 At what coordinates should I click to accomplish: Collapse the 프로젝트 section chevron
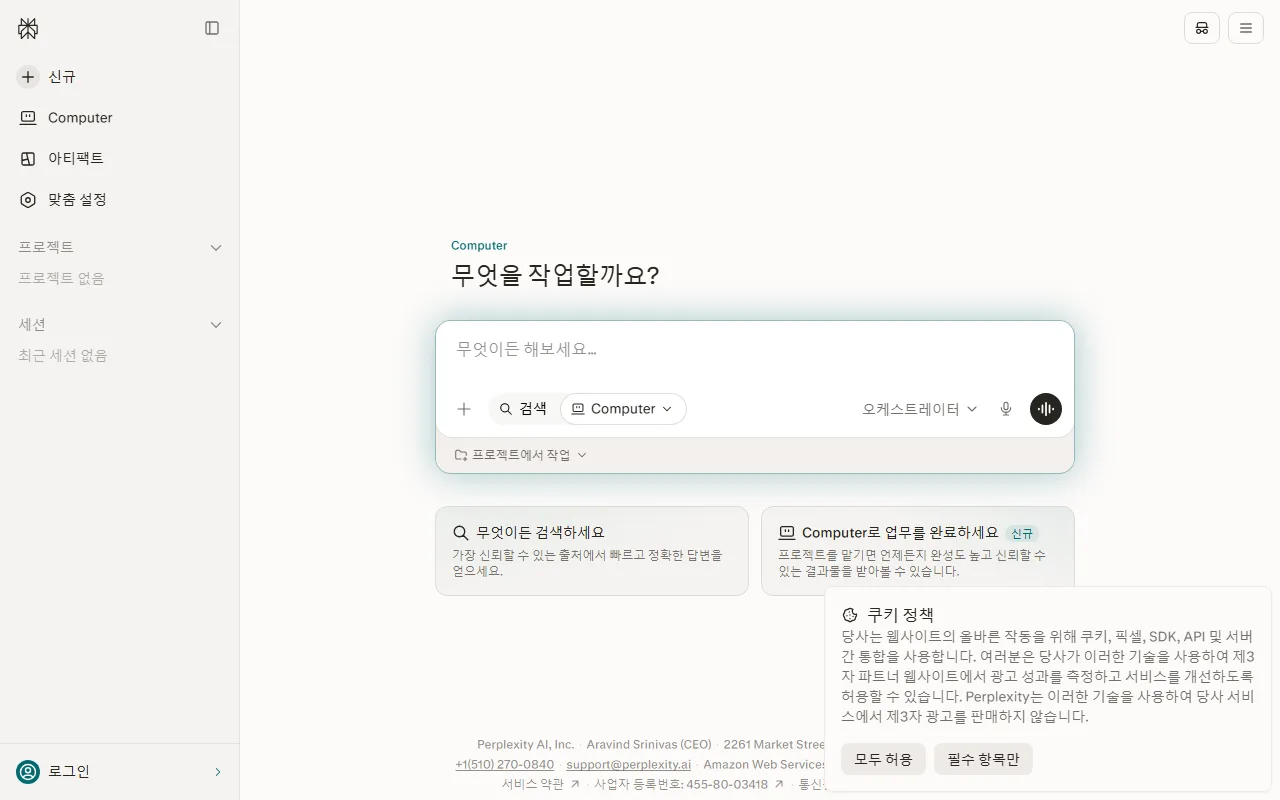tap(216, 247)
